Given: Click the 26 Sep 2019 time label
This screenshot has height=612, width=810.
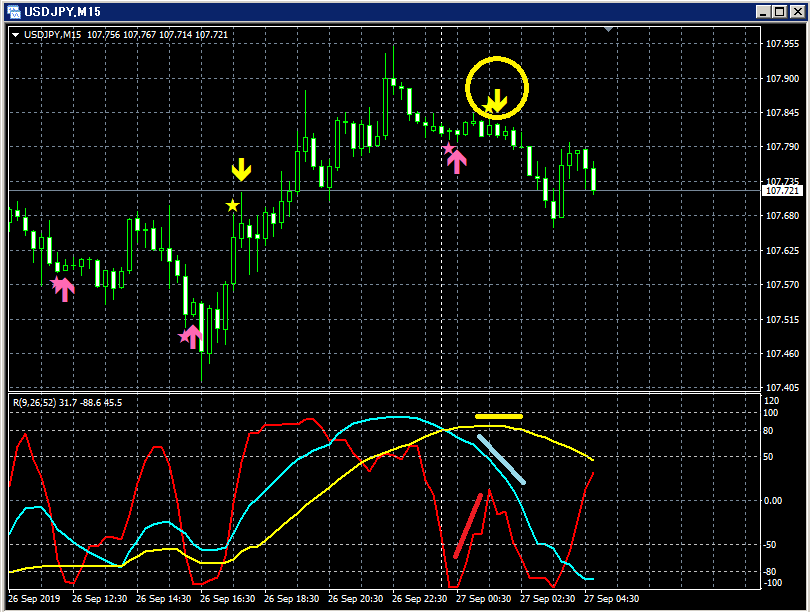Looking at the screenshot, I should click(34, 599).
